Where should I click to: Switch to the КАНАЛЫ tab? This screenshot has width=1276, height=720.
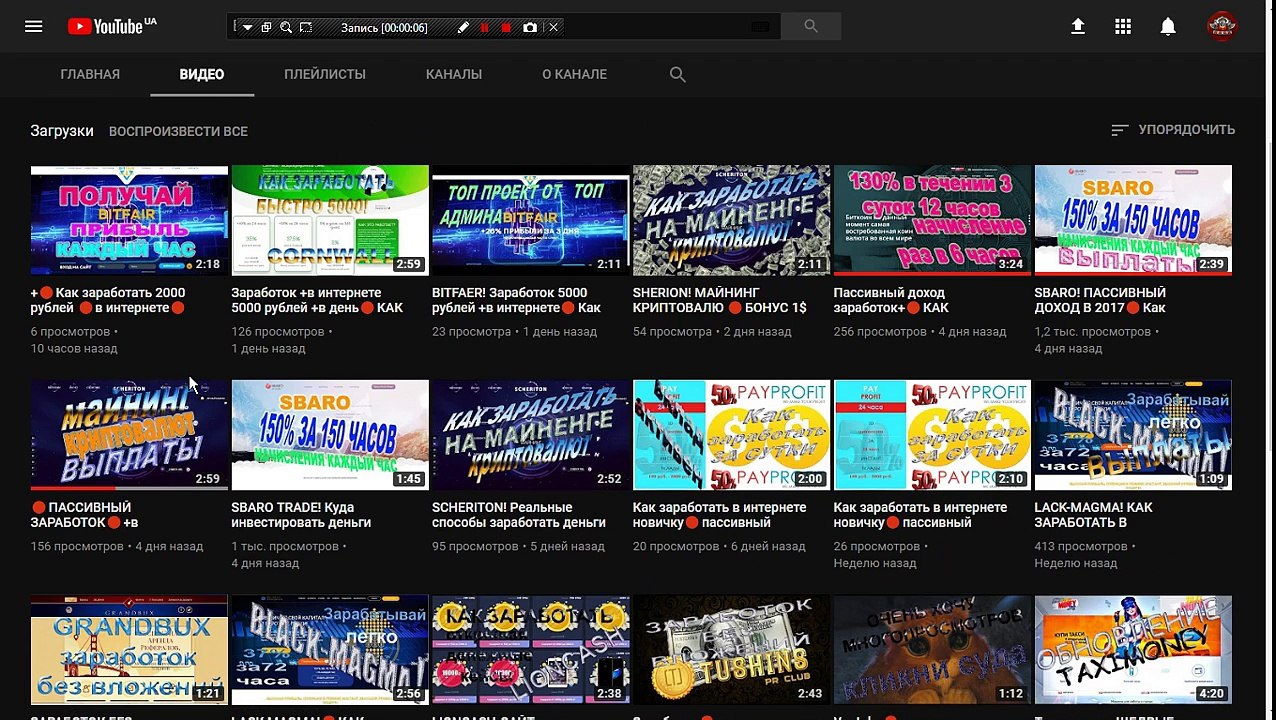pos(454,74)
